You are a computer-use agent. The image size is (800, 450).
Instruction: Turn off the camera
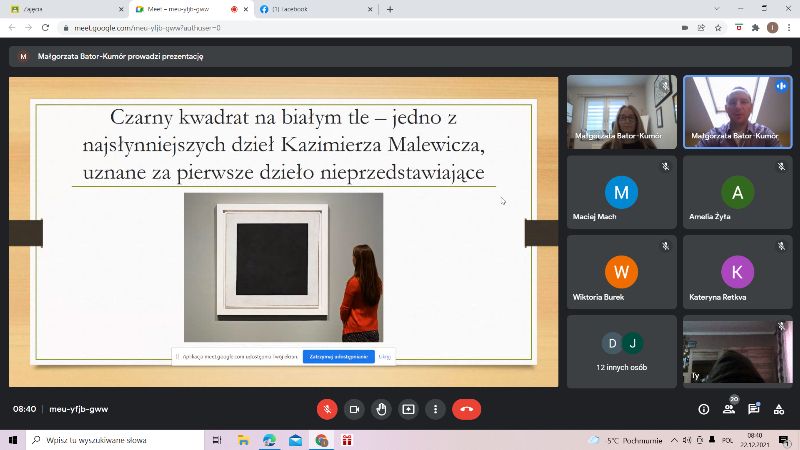(354, 409)
